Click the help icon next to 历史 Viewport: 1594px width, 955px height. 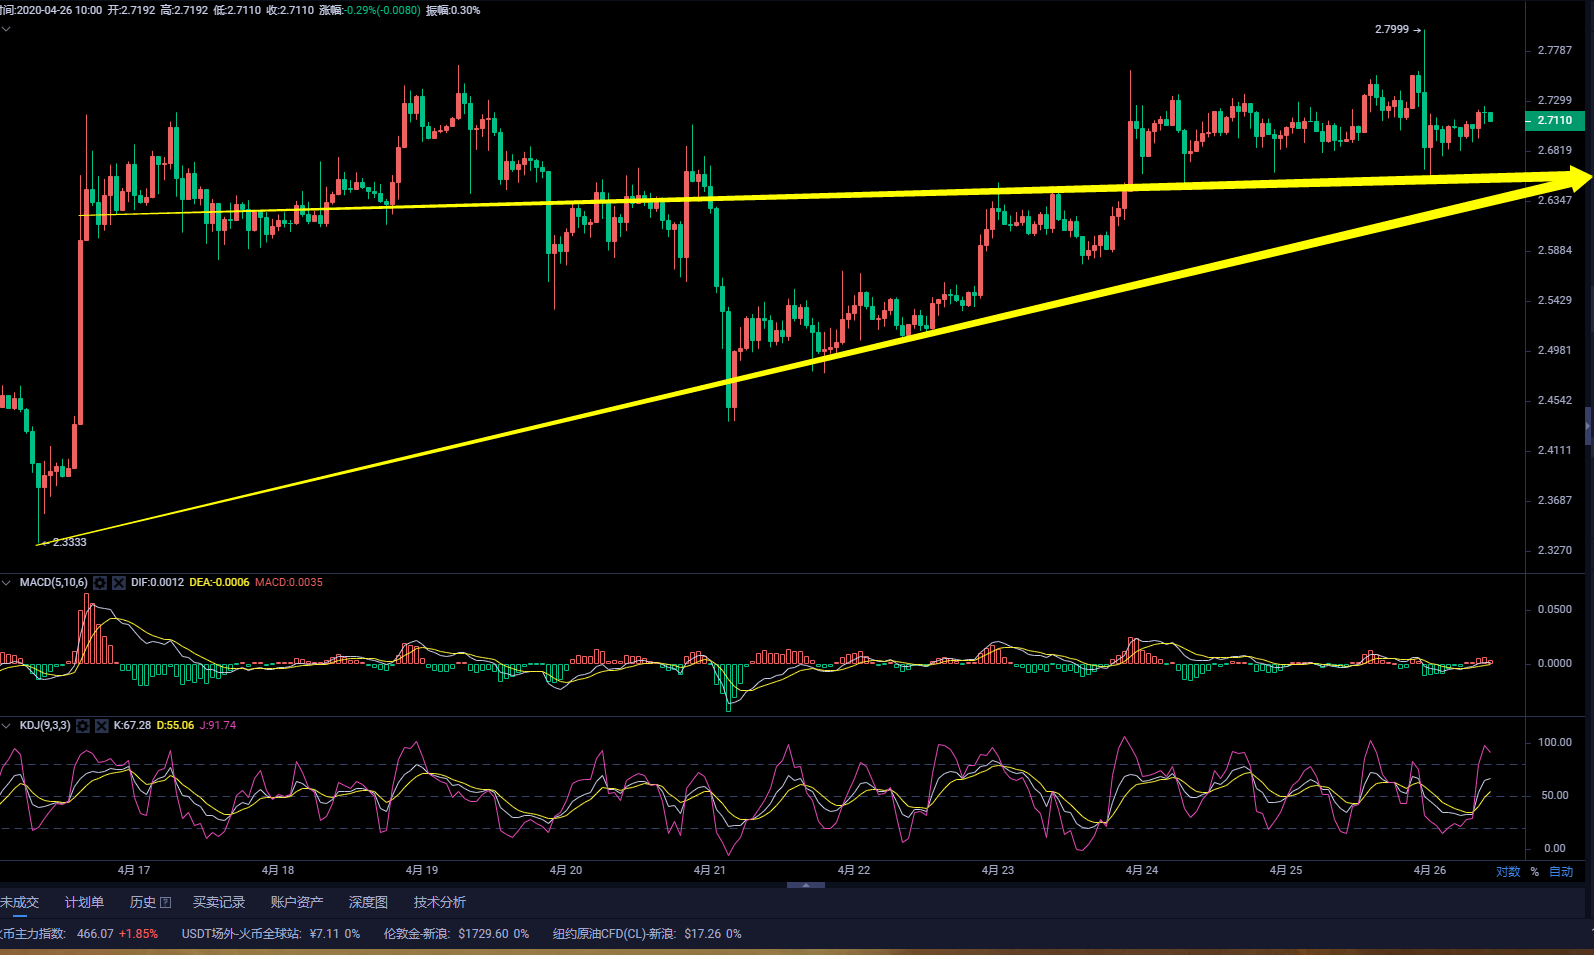coord(165,902)
